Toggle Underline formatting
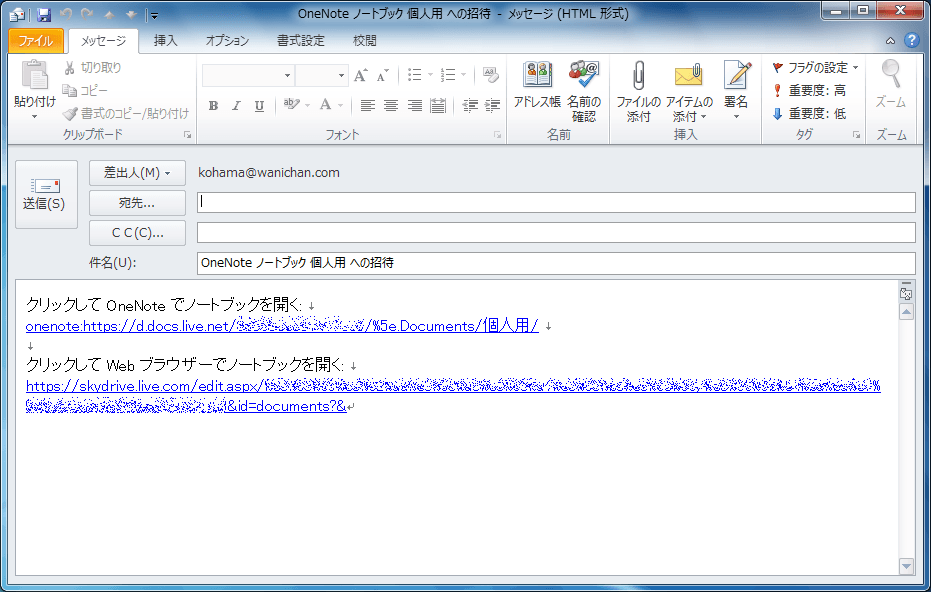 click(259, 106)
